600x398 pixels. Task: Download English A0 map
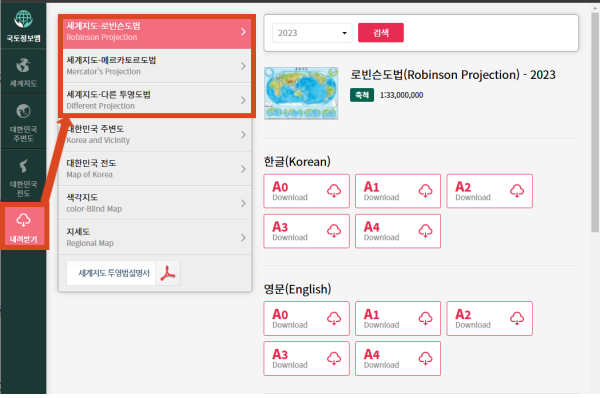click(307, 318)
